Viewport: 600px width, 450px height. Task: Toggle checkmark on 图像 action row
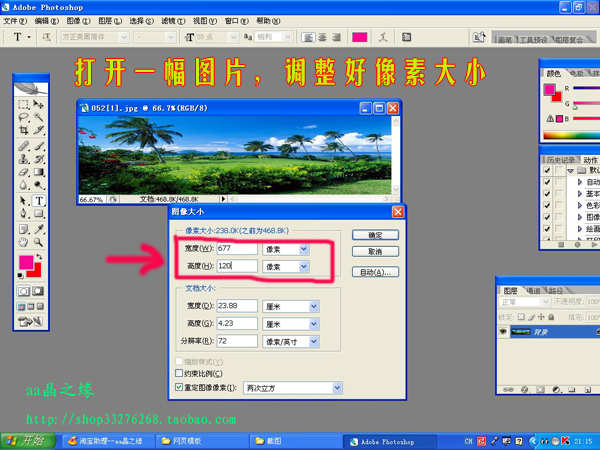point(547,217)
